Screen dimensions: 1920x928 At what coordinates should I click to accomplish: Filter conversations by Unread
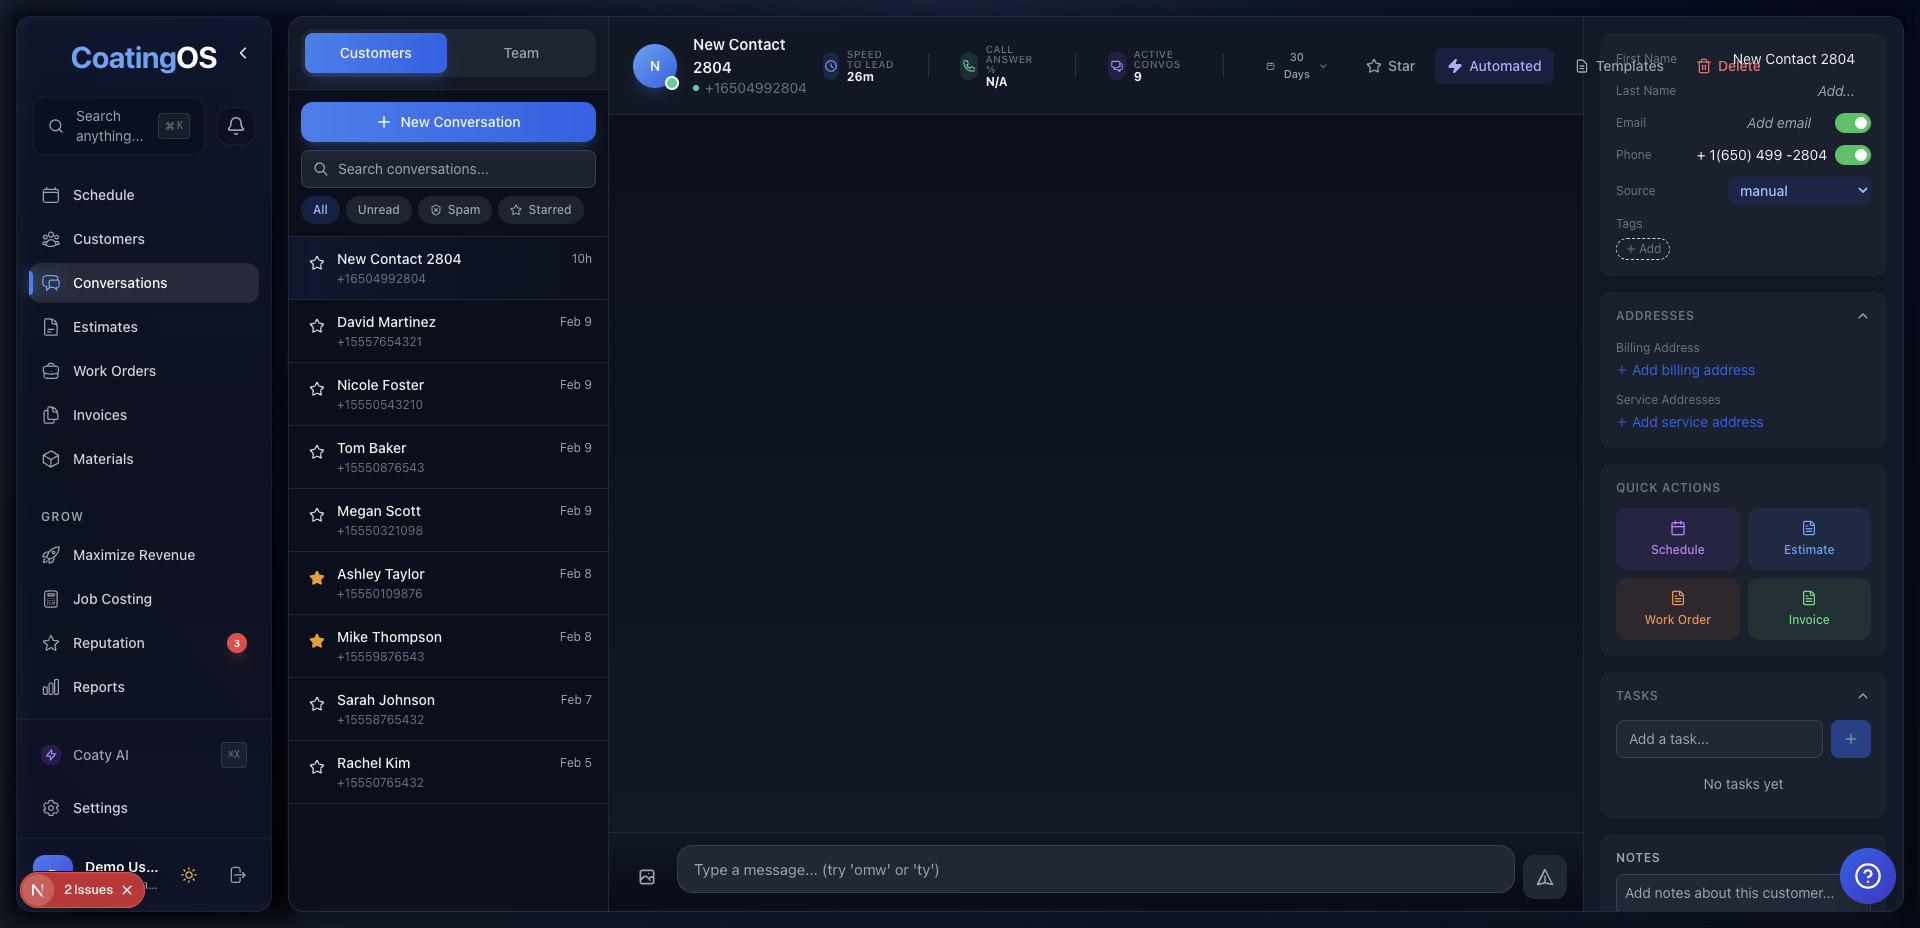(x=378, y=210)
